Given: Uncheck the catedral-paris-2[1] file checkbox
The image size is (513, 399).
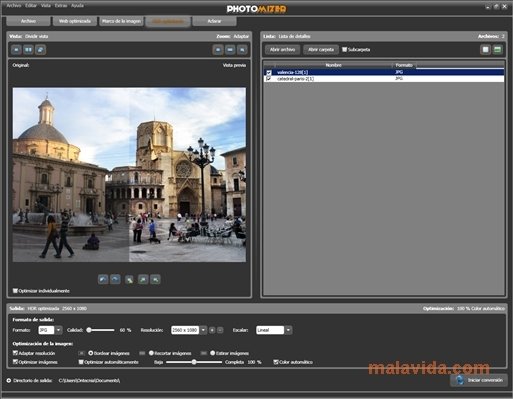Looking at the screenshot, I should click(269, 79).
